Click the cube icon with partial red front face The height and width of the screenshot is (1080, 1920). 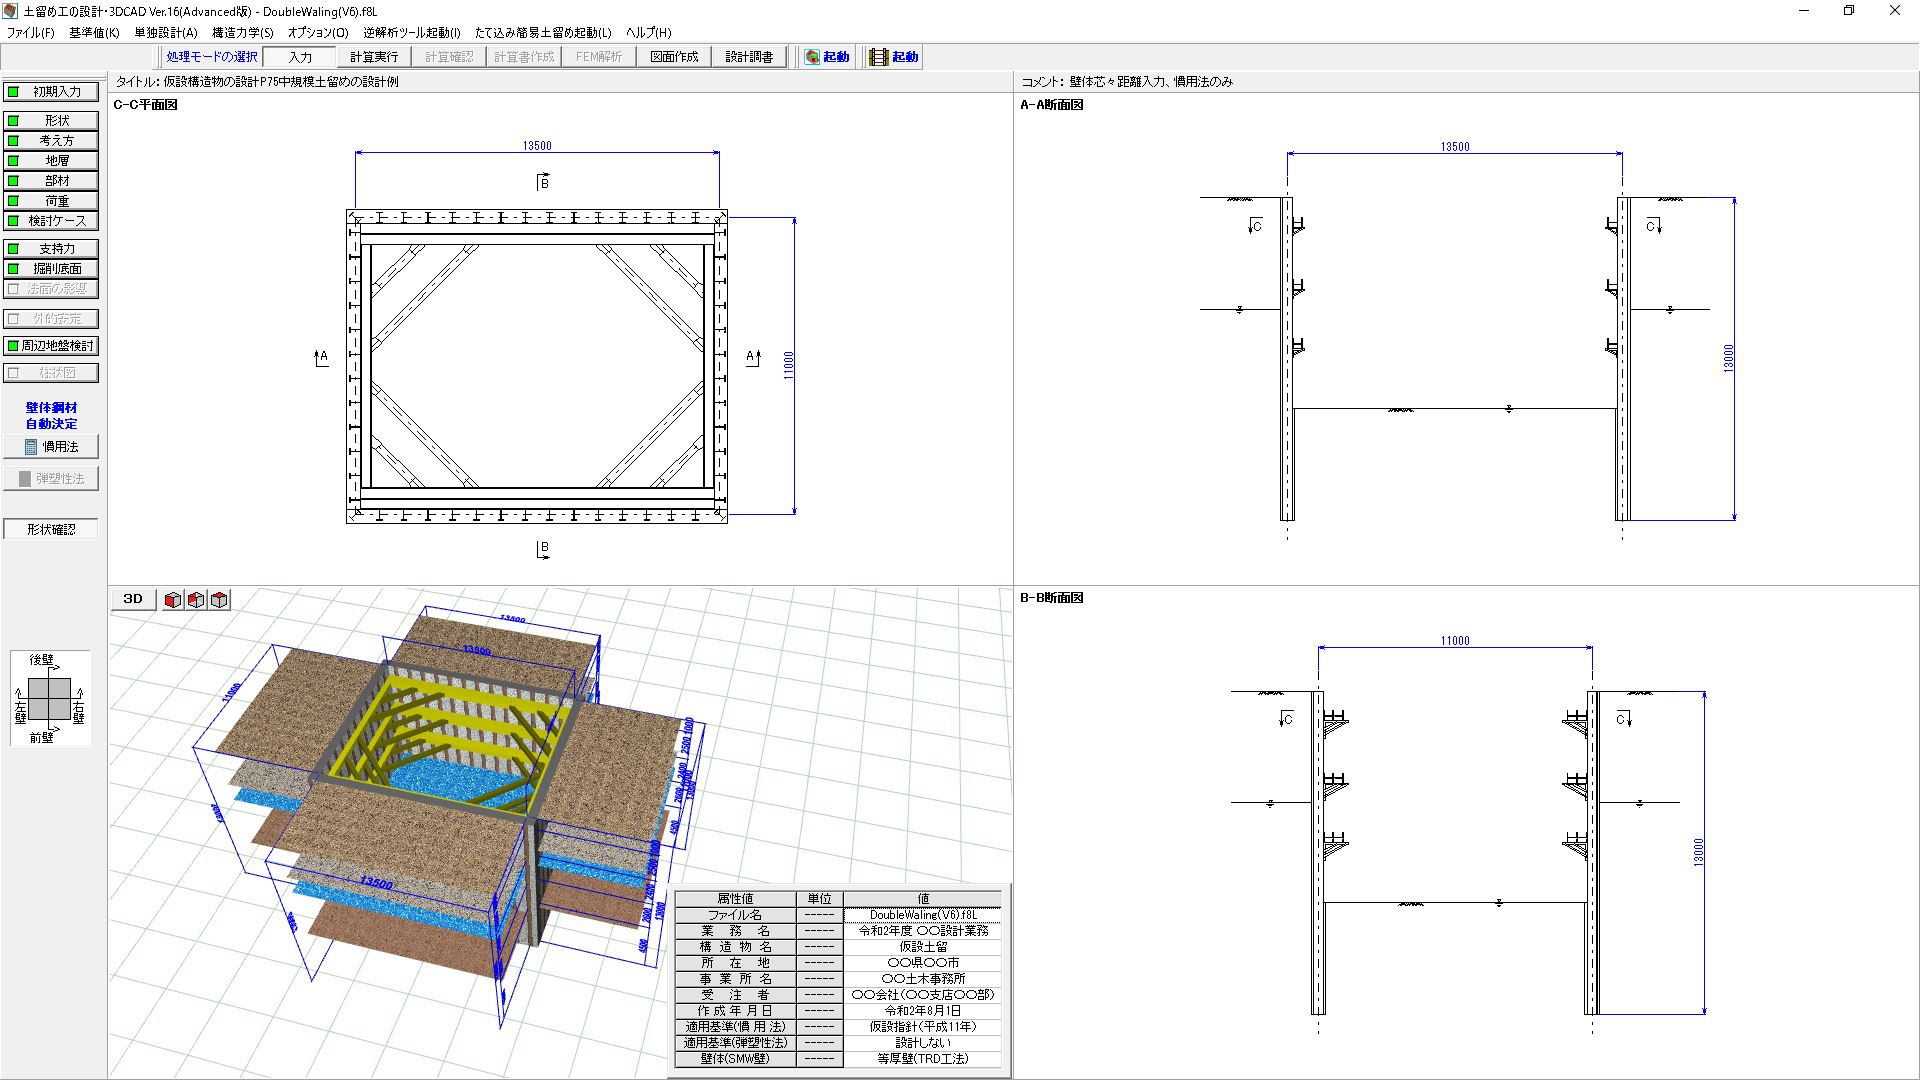[196, 600]
